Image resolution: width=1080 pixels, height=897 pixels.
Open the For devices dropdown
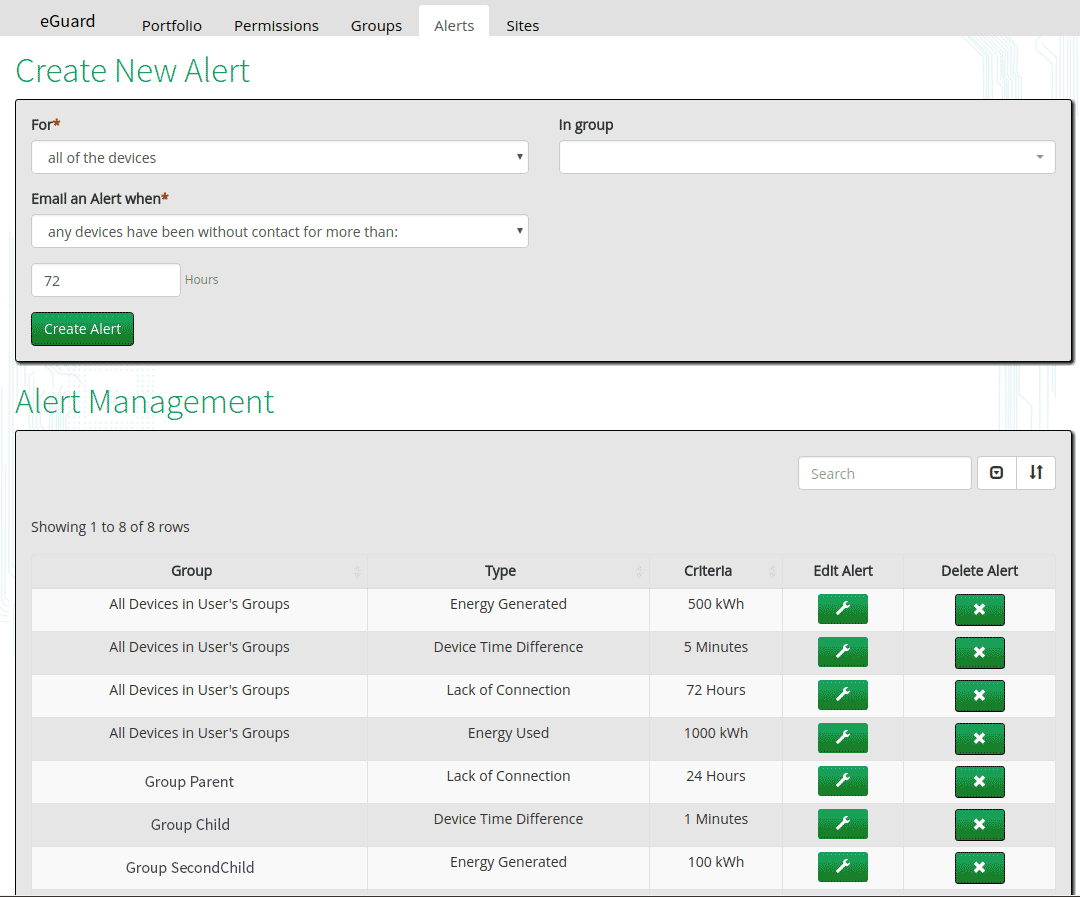click(280, 157)
